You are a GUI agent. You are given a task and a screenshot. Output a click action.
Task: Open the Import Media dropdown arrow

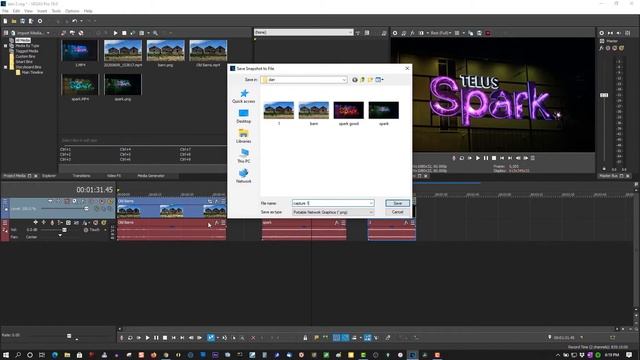coord(48,33)
